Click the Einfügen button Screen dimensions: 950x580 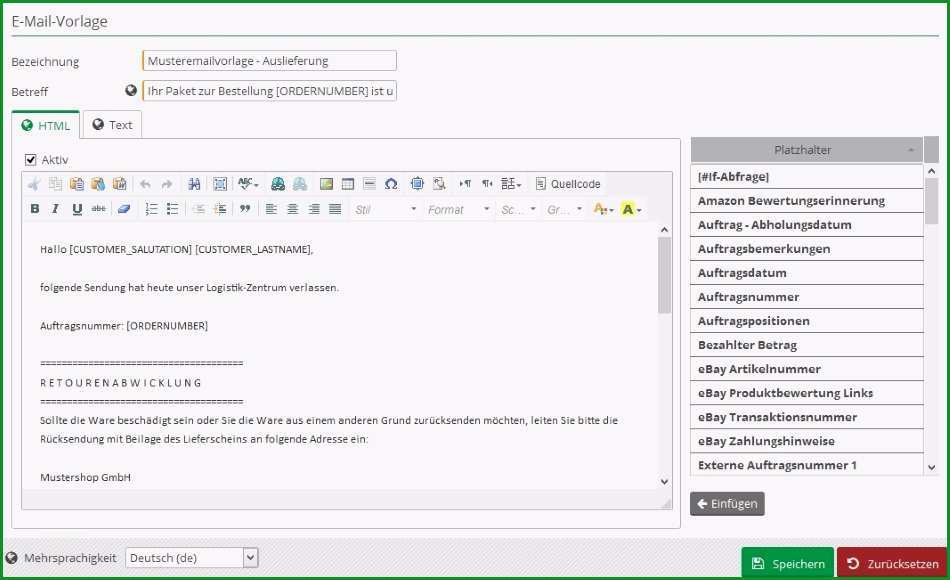click(x=727, y=504)
